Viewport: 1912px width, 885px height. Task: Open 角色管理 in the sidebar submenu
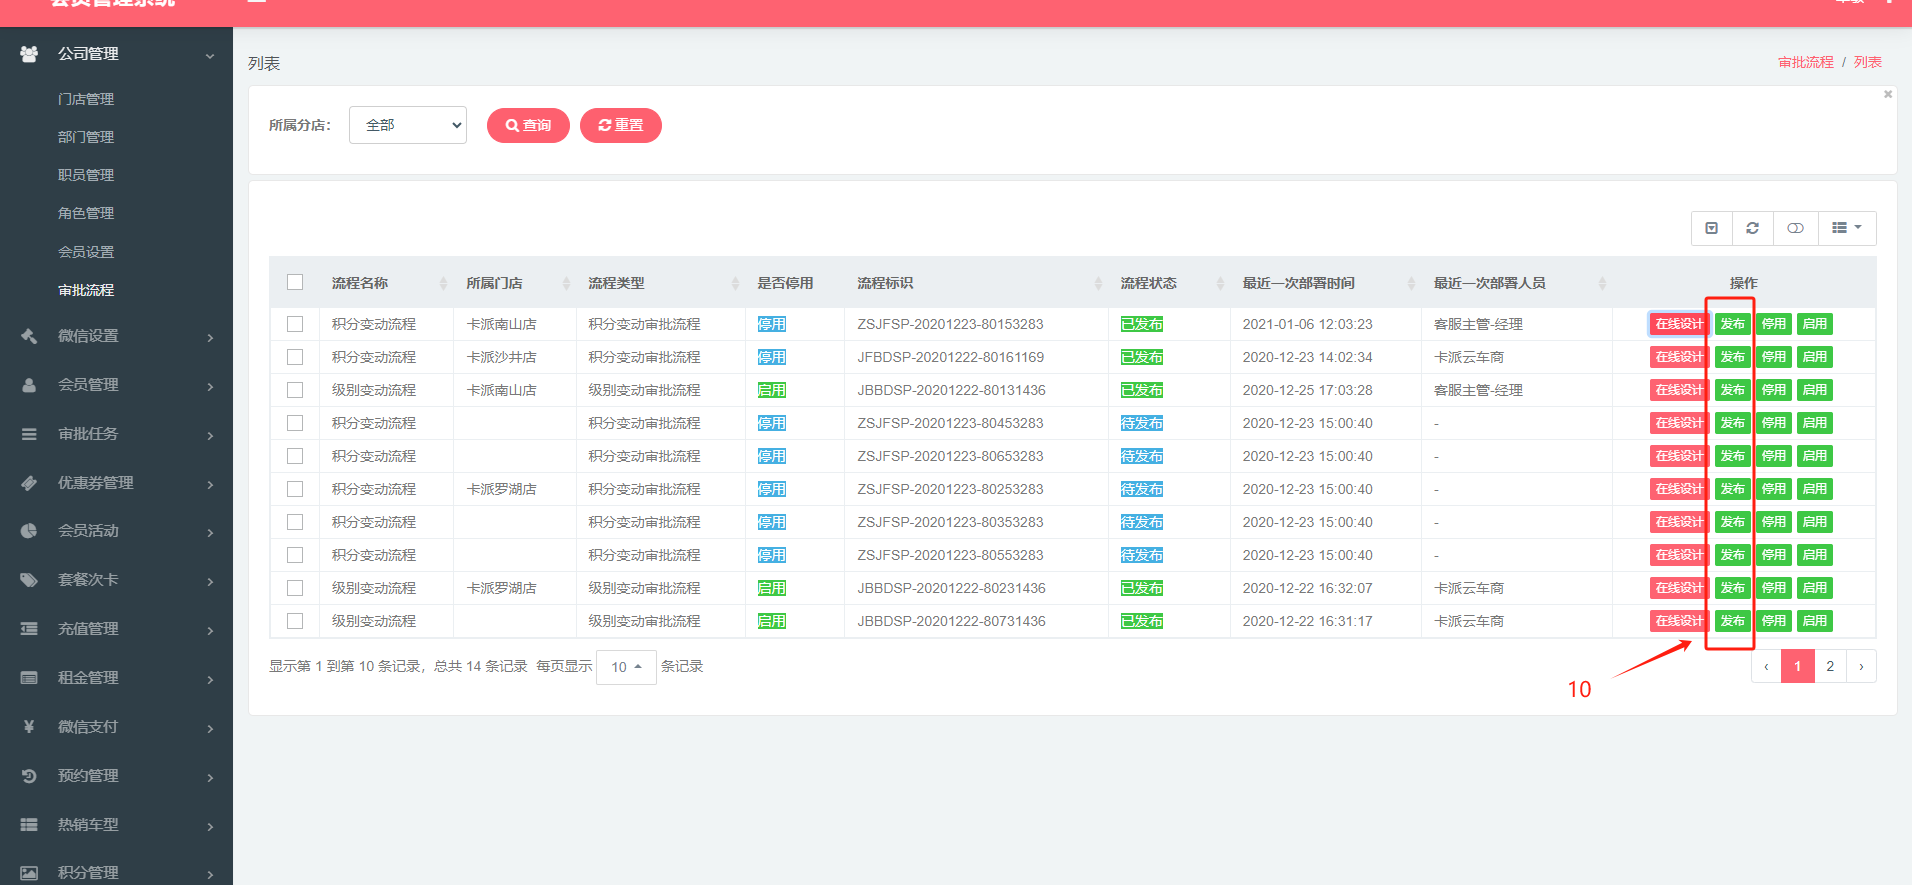coord(86,213)
